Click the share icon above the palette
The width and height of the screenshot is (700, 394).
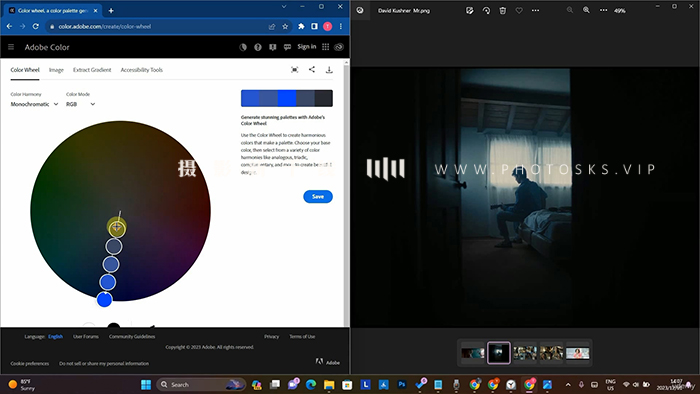click(312, 70)
